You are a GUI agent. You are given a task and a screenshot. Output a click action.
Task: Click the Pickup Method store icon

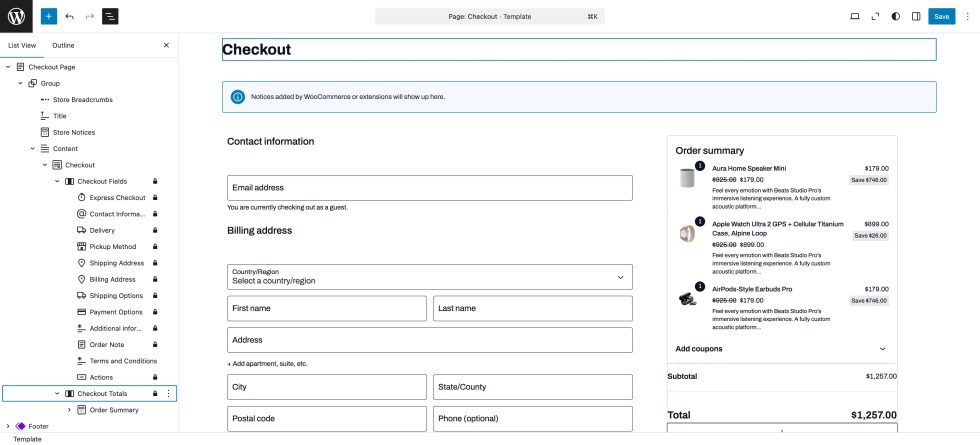coord(81,246)
